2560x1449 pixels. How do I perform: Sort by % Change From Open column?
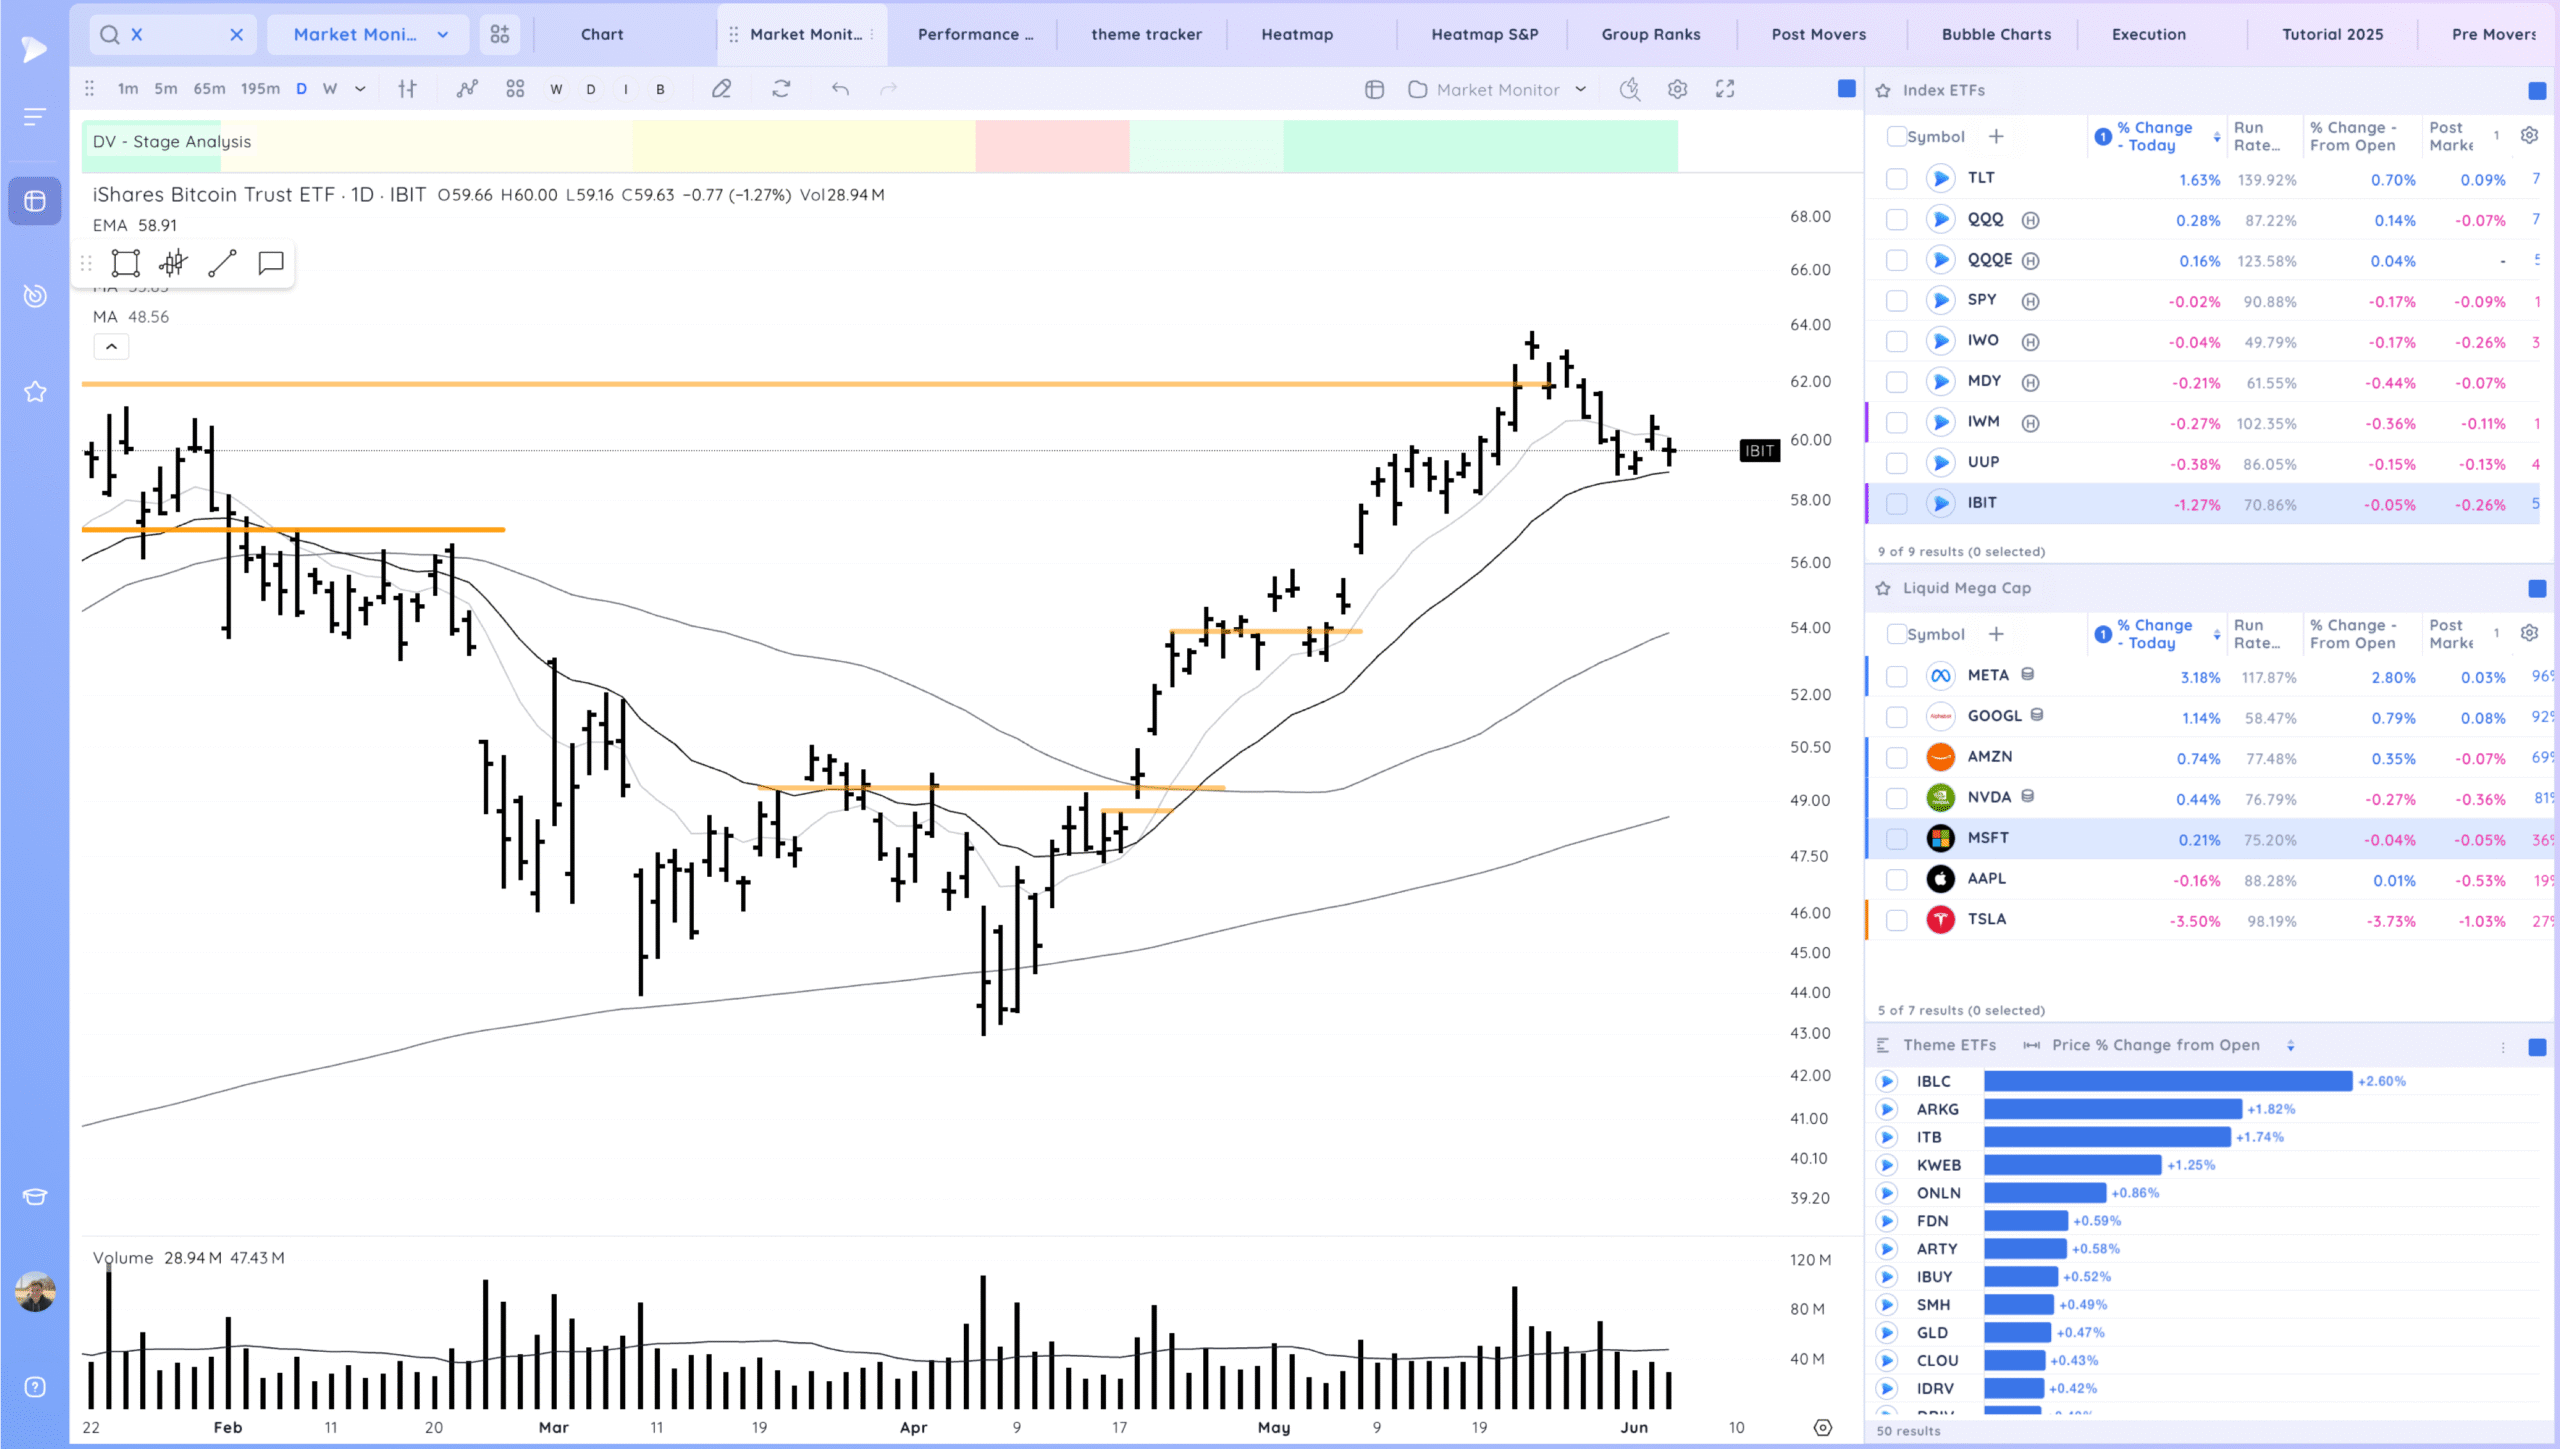coord(2352,136)
